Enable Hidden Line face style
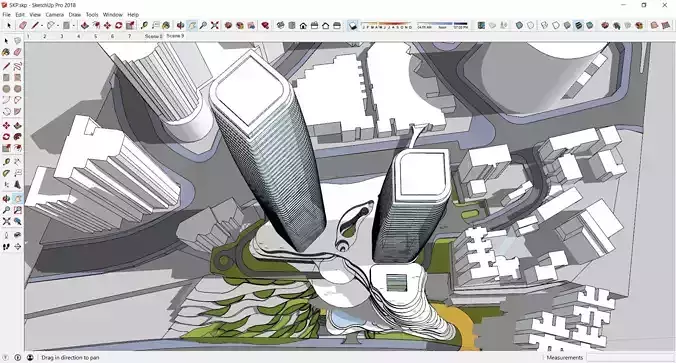 556,25
